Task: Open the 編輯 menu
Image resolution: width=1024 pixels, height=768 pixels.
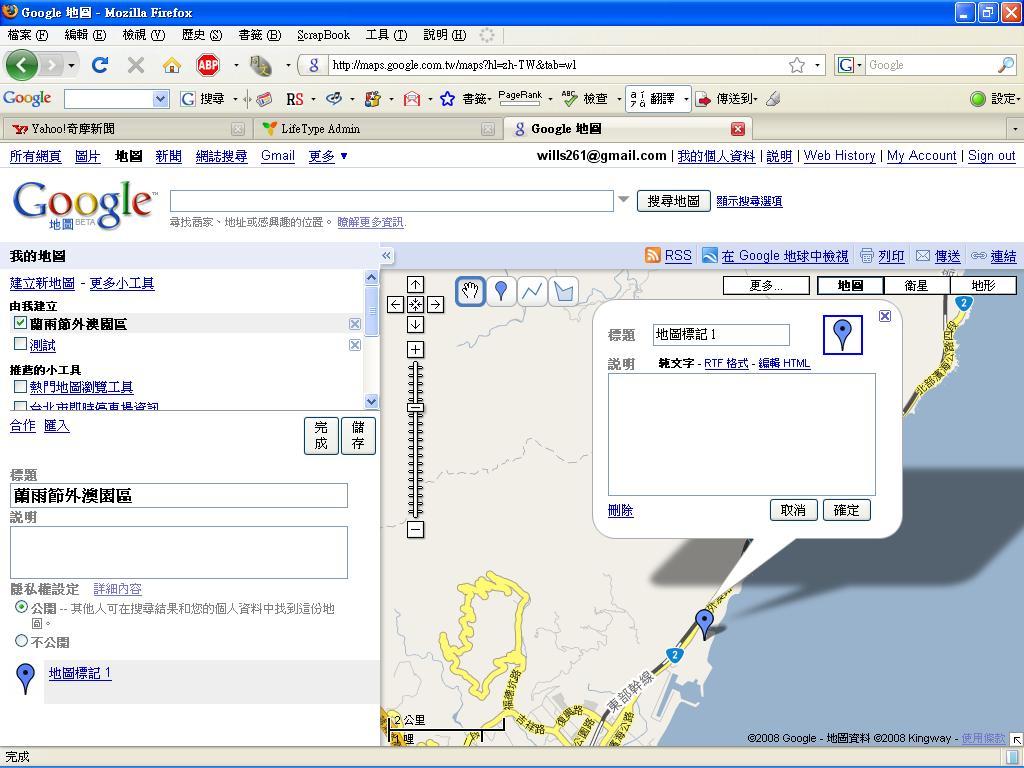Action: (x=85, y=35)
